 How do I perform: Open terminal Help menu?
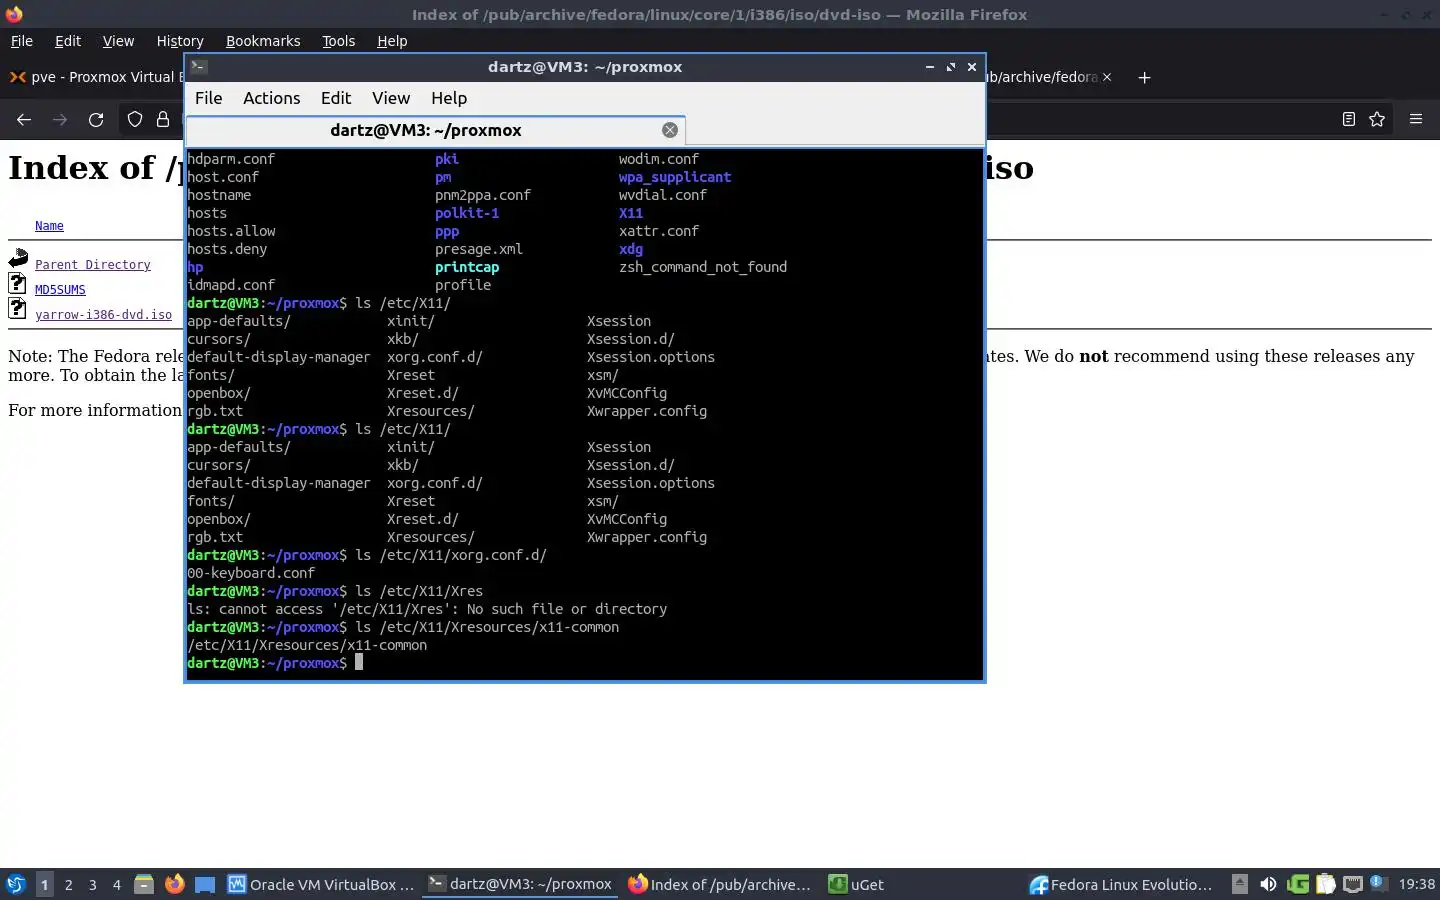coord(449,98)
